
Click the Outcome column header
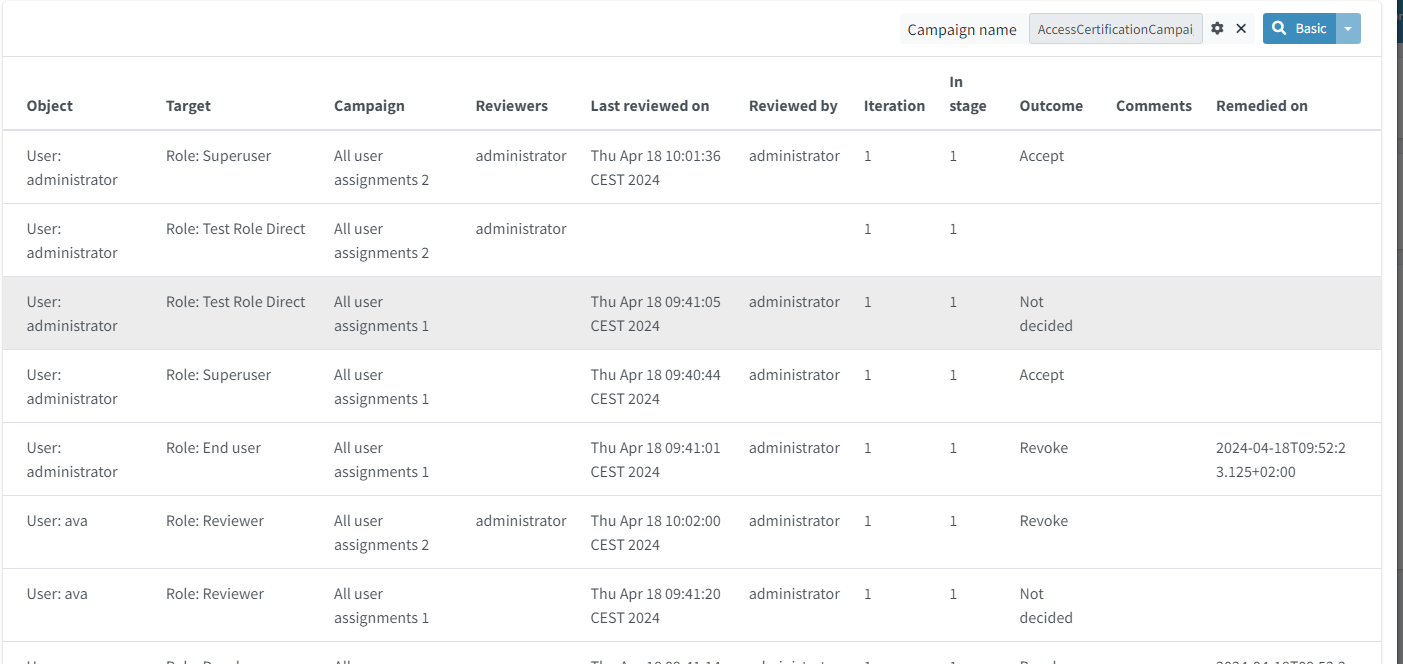coord(1051,106)
